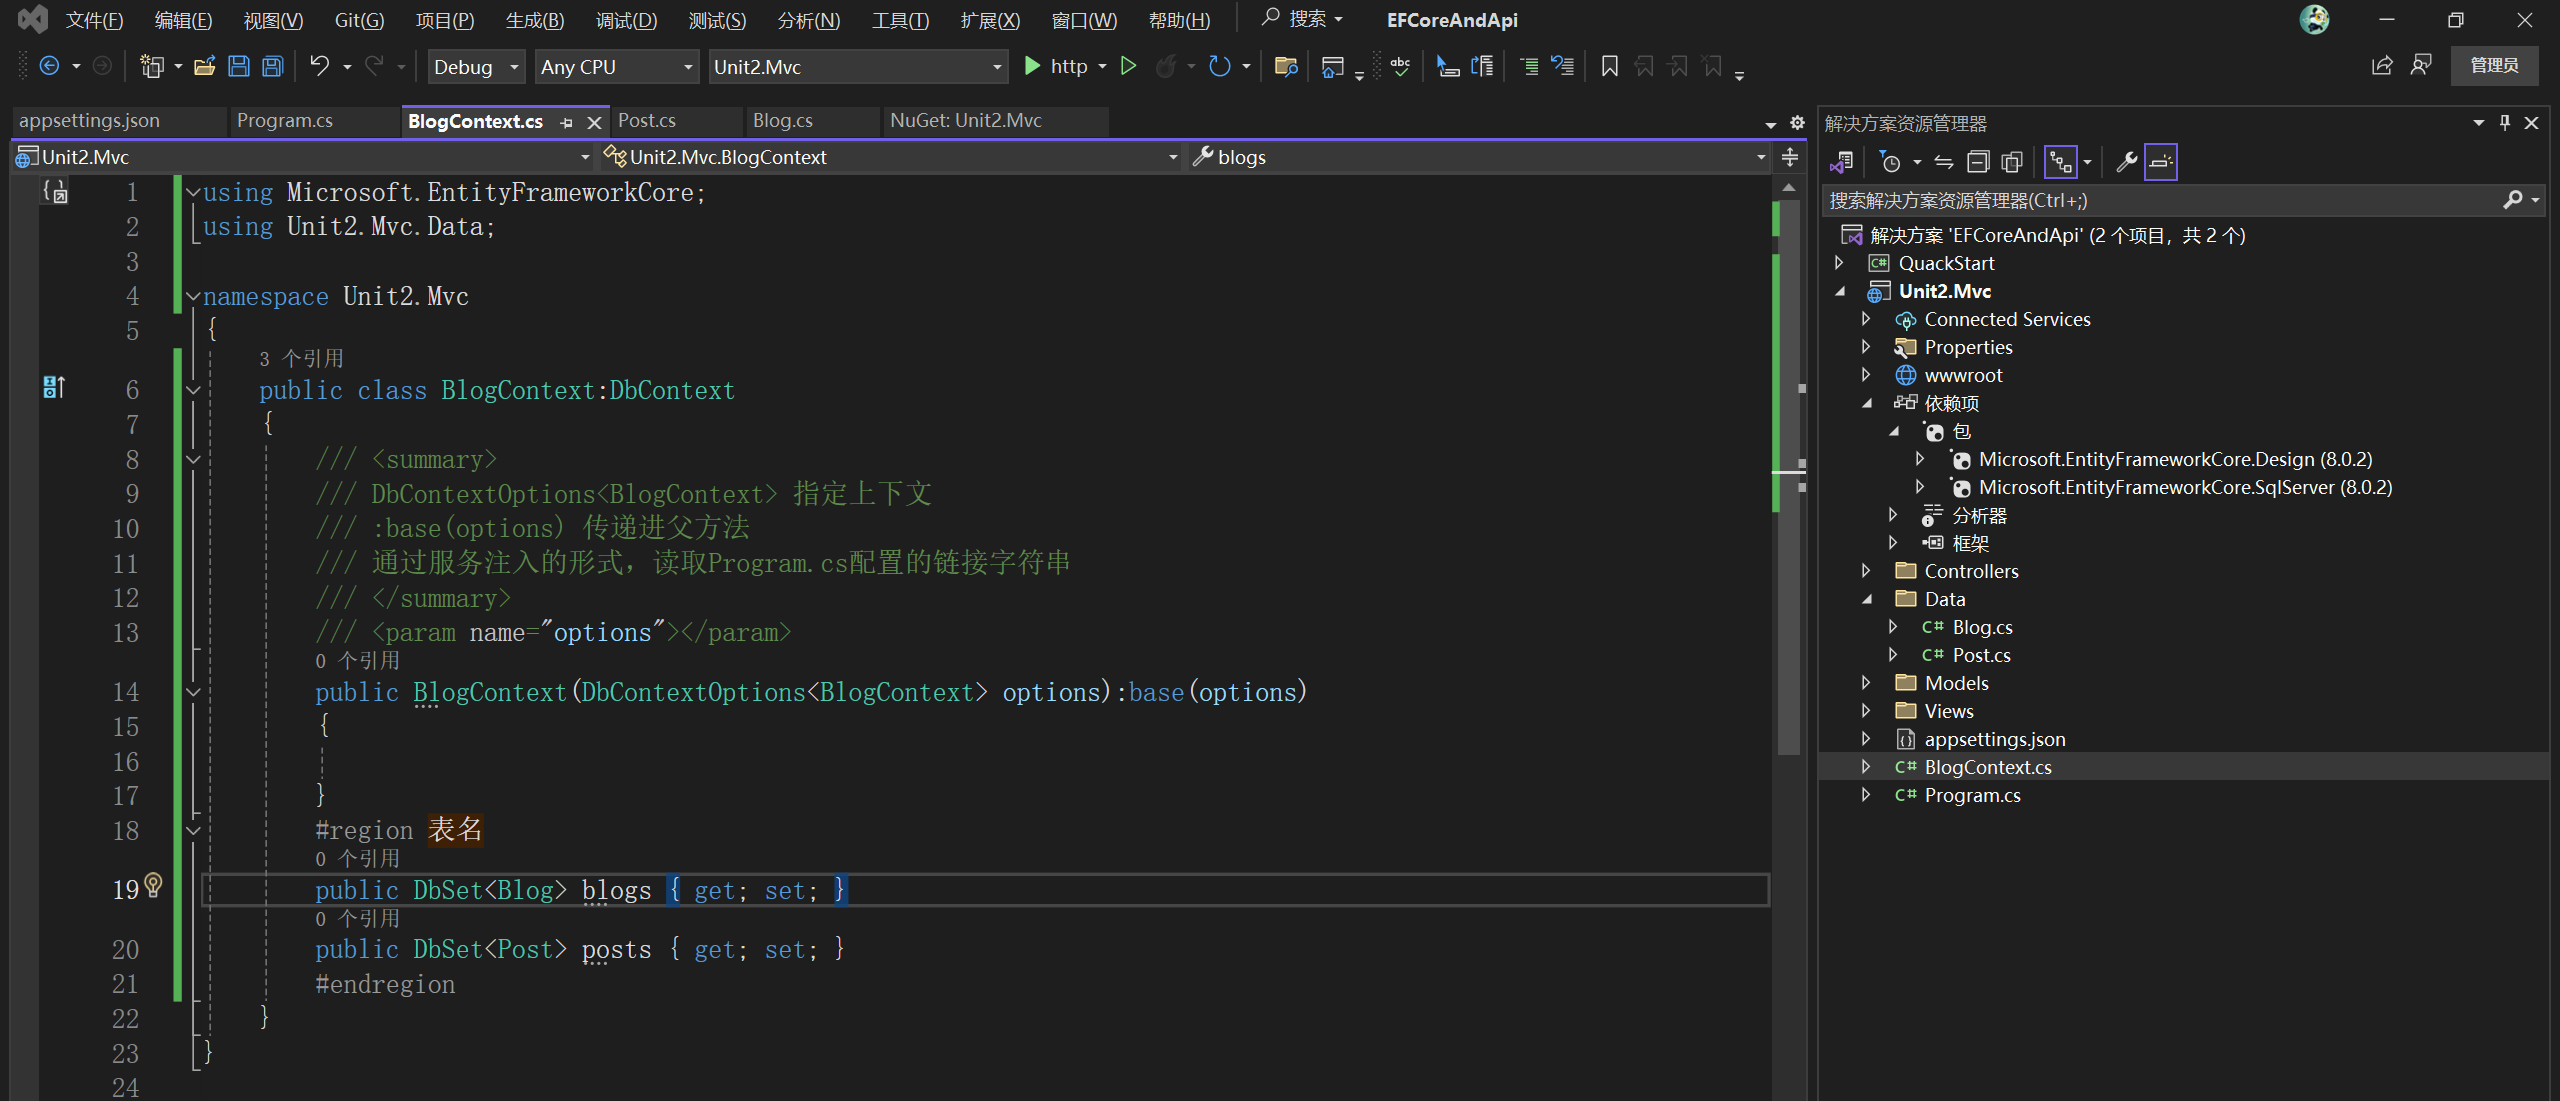
Task: Start without debugging using hollow play icon
Action: 1128,67
